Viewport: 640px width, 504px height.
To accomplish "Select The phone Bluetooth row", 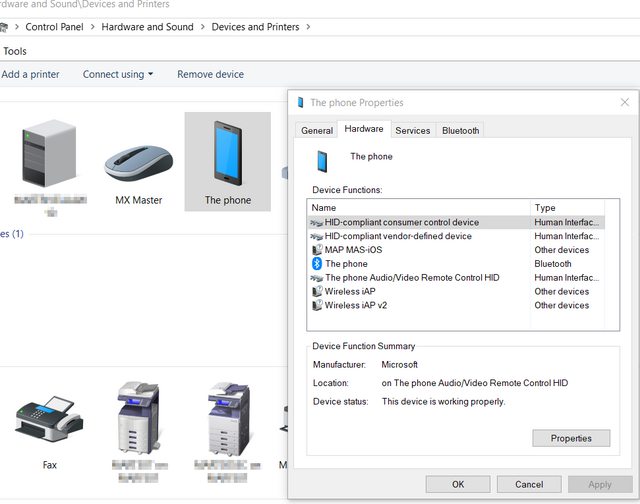I will (x=456, y=264).
